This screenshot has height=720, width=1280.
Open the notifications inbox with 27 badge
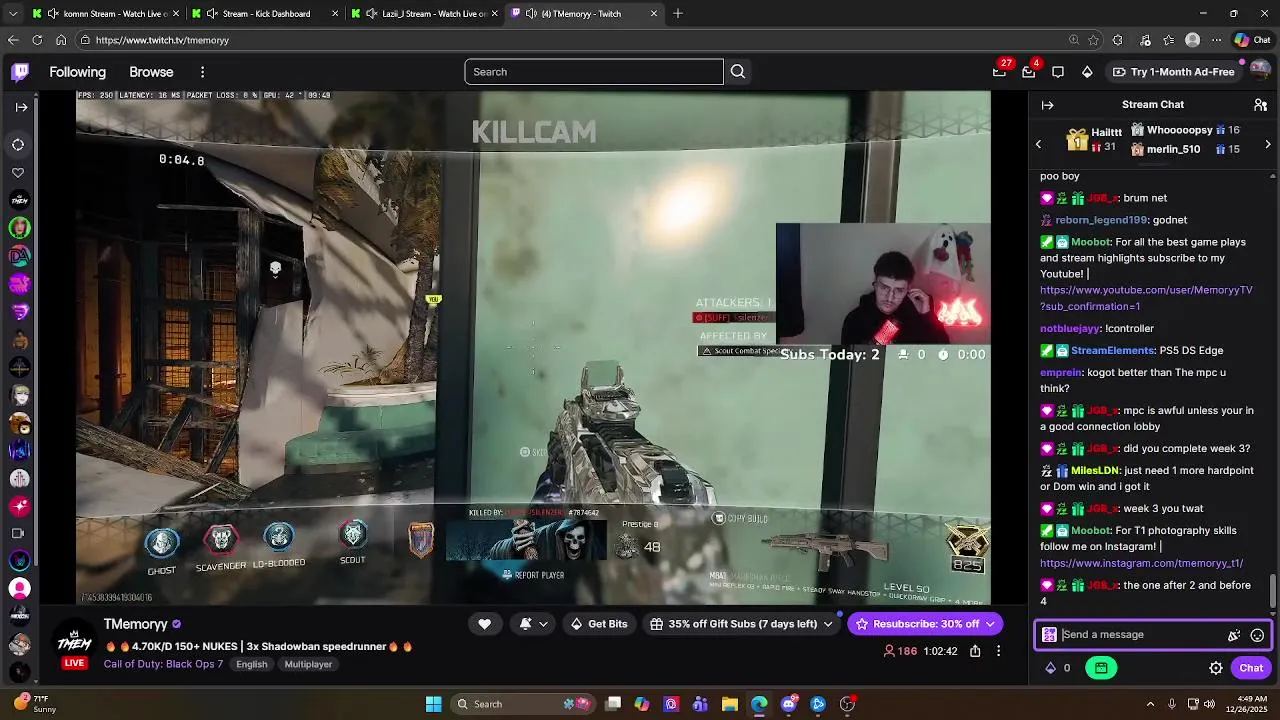[999, 72]
